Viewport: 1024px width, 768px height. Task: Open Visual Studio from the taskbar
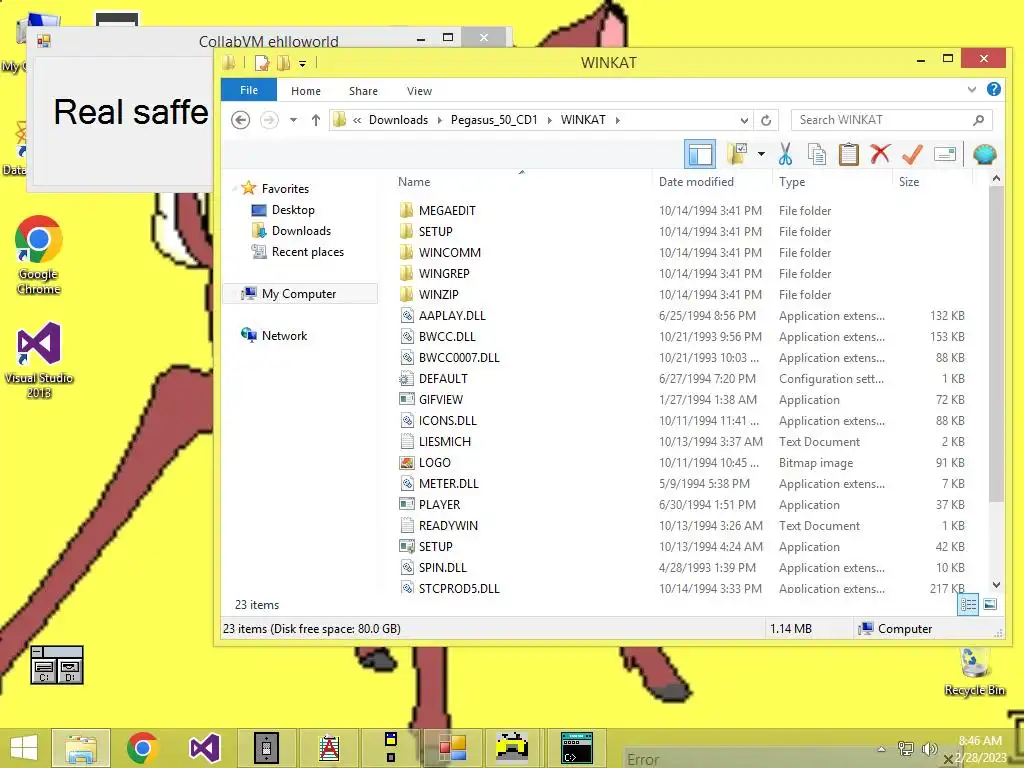point(204,748)
